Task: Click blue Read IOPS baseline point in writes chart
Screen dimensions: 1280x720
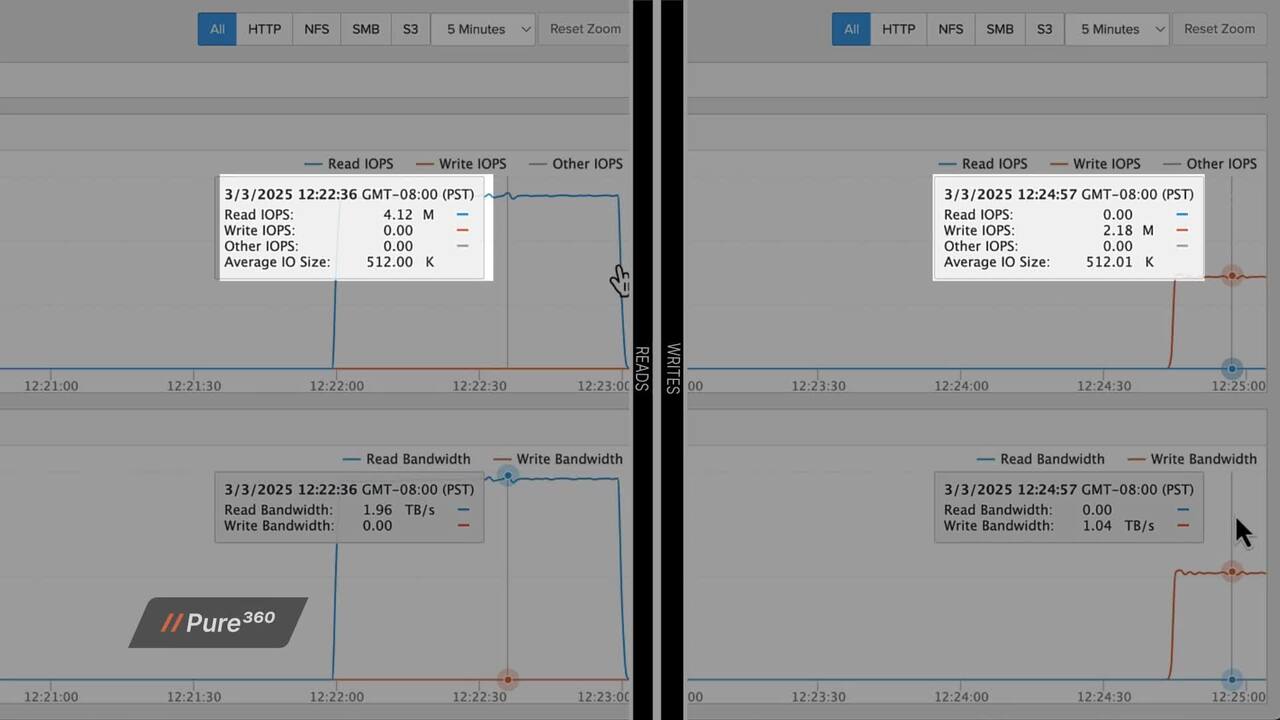Action: (x=1232, y=369)
